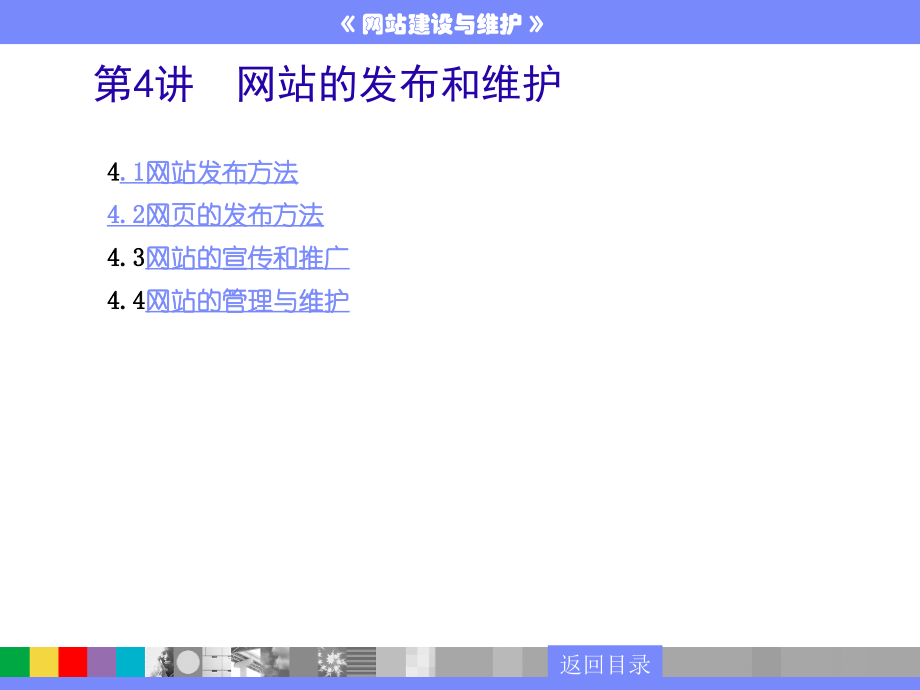This screenshot has width=920, height=690.
Task: Click the bridge photo icon in footer strip
Action: (248, 662)
